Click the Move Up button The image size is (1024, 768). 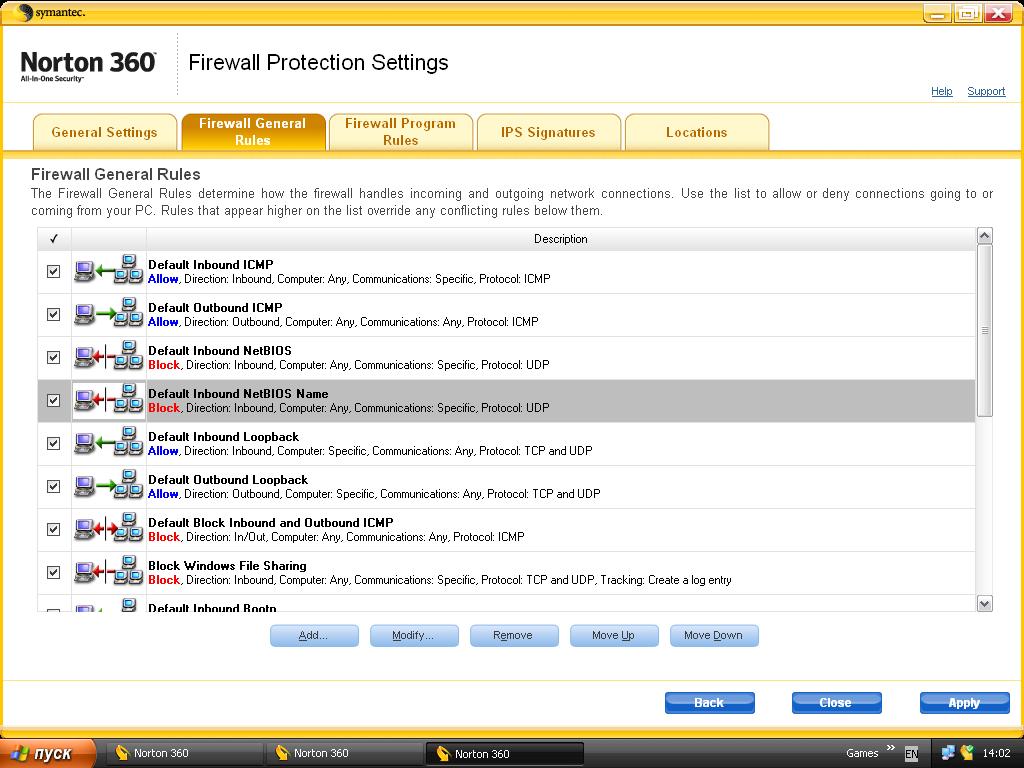pos(614,635)
